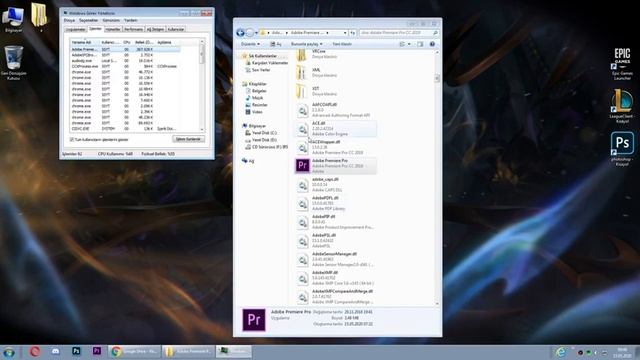Open the Düzenle menu in Explorer toolbar
Viewport: 640px width, 360px height.
pos(250,44)
